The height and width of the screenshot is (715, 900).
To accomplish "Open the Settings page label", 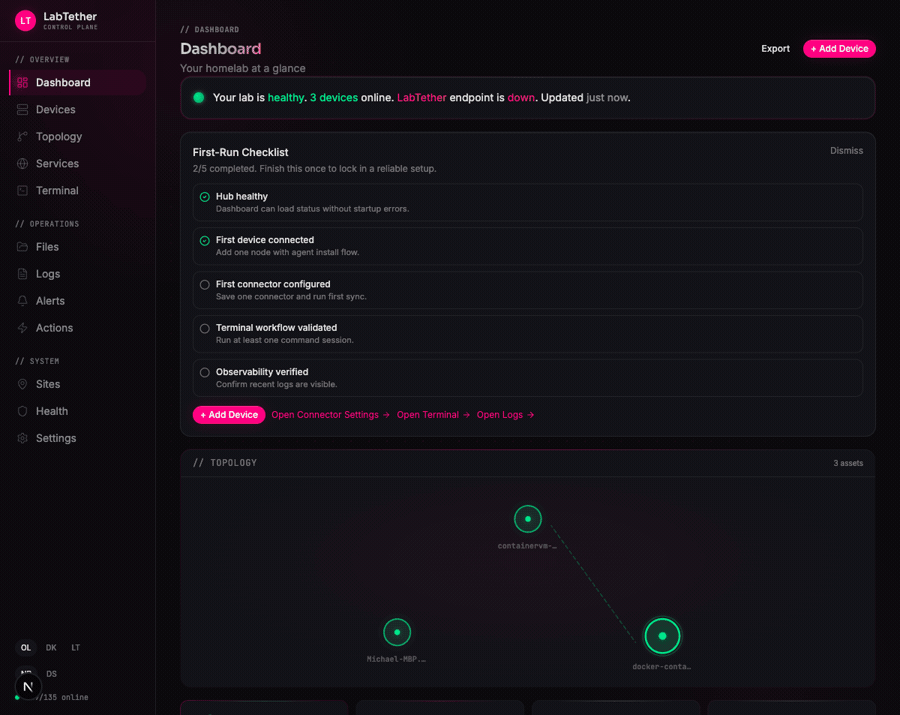I will point(56,438).
